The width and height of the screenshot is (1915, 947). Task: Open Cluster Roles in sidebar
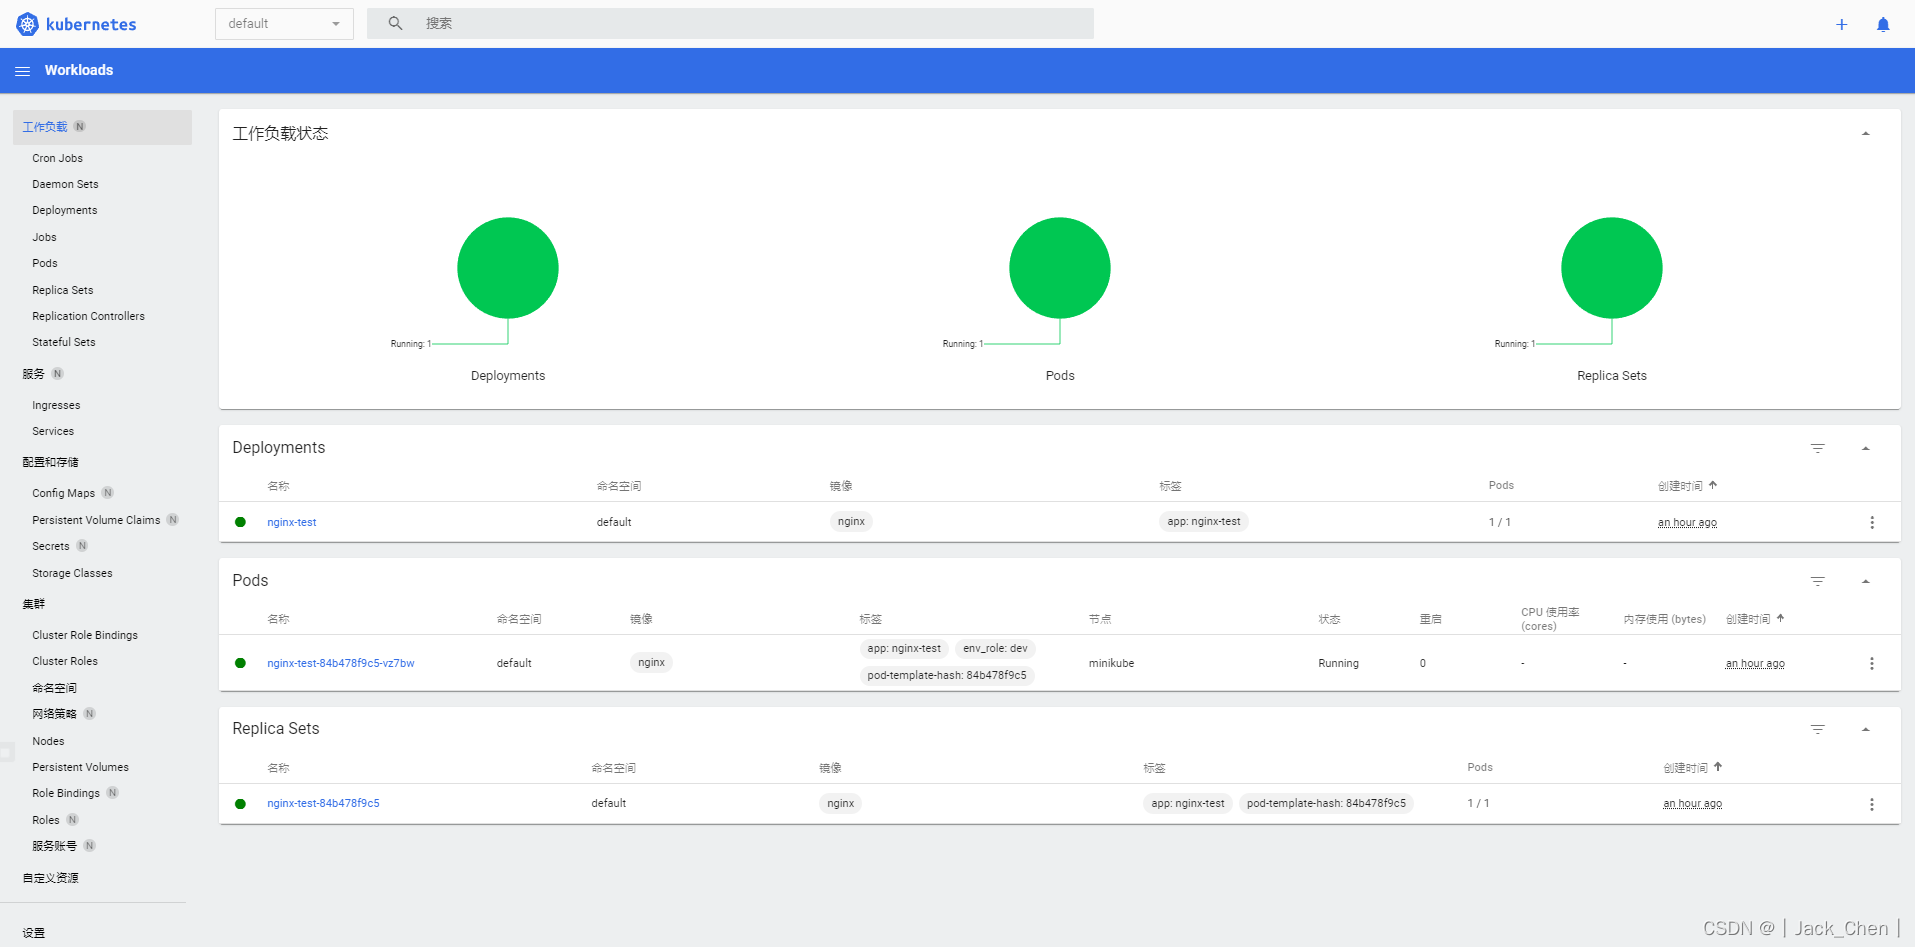[x=65, y=661]
